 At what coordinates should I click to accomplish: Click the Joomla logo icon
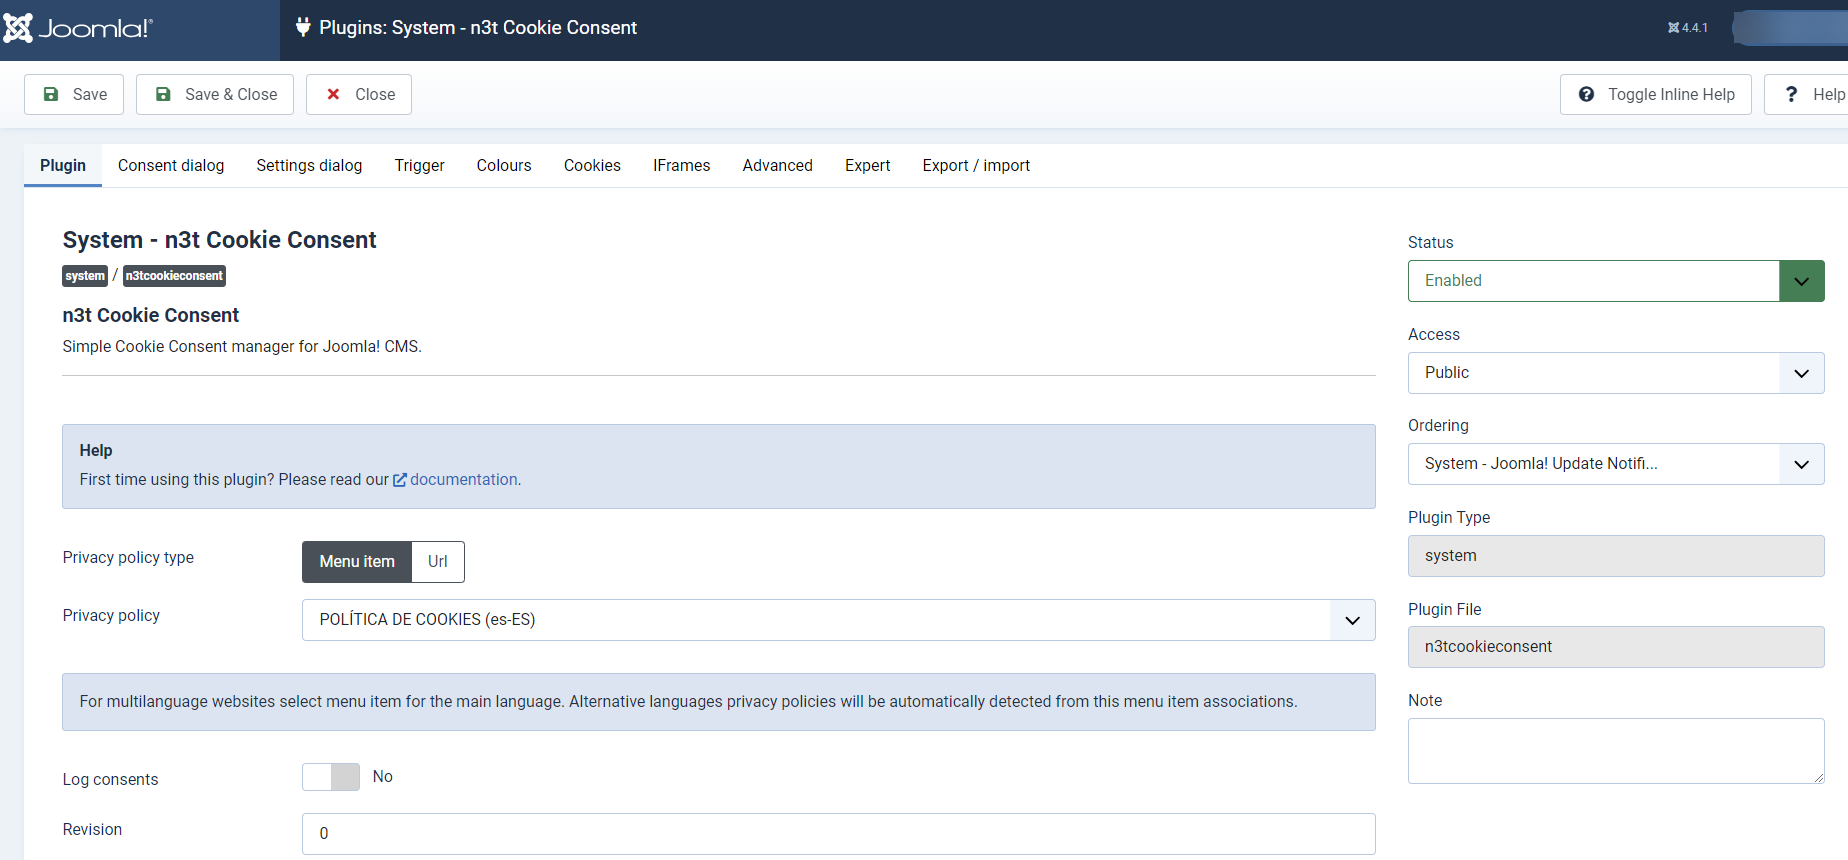tap(18, 28)
